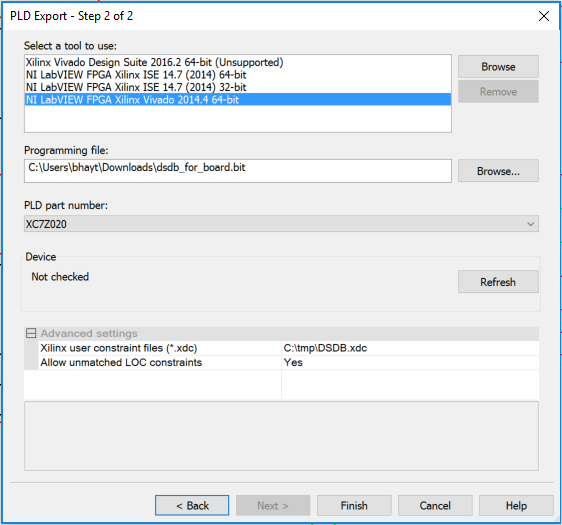Click the Remove tool button
Image resolution: width=562 pixels, height=525 pixels.
pos(498,92)
